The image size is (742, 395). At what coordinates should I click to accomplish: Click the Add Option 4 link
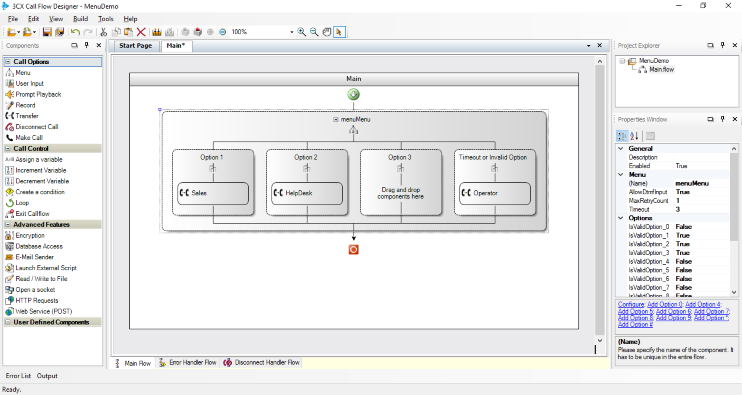(703, 305)
